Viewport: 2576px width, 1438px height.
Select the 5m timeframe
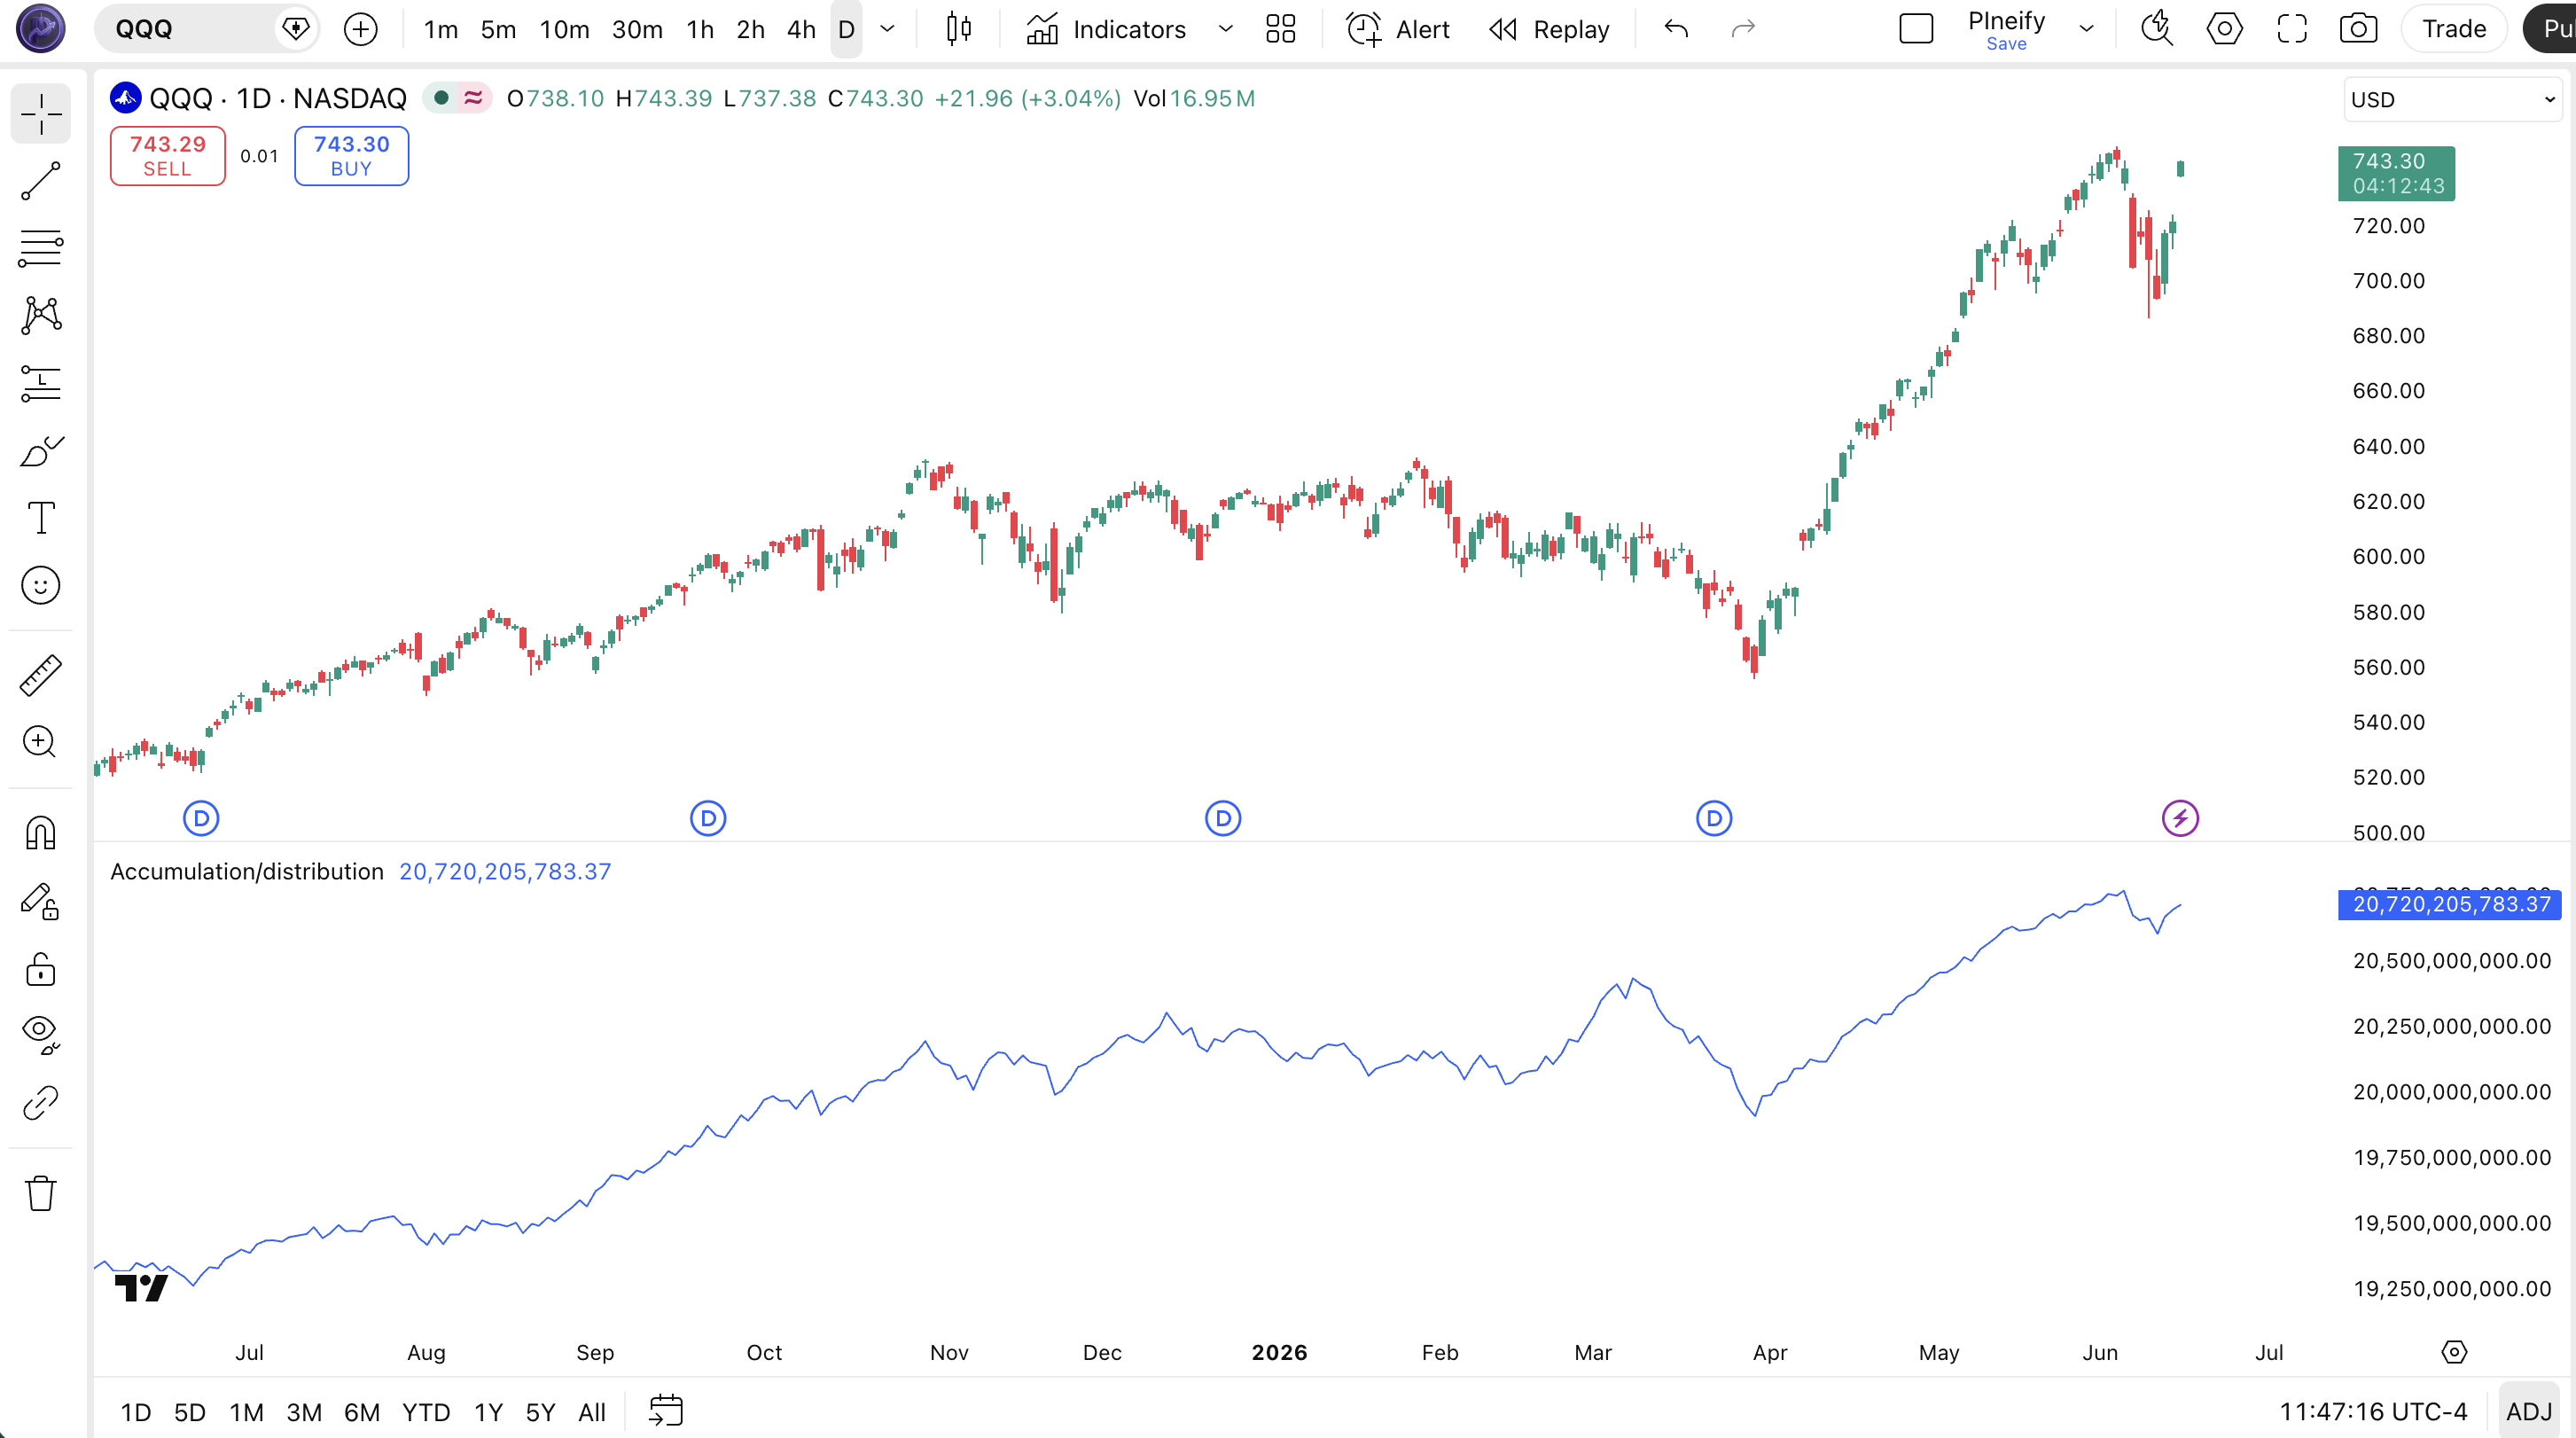click(498, 29)
